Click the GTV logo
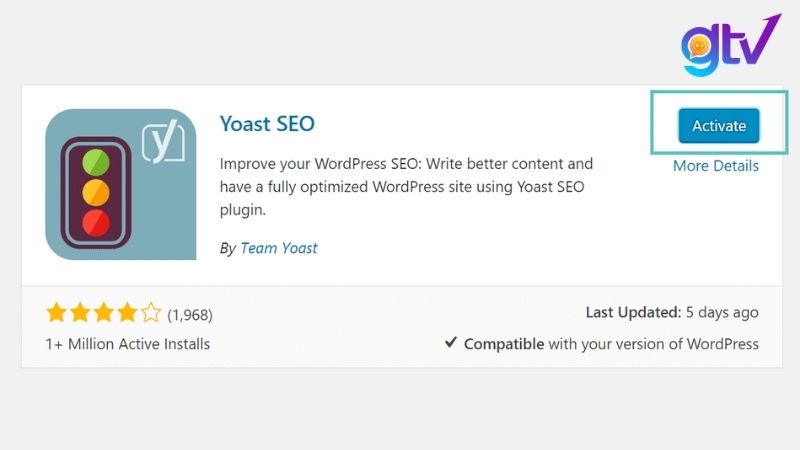Screen dimensions: 800x450 click(x=727, y=47)
